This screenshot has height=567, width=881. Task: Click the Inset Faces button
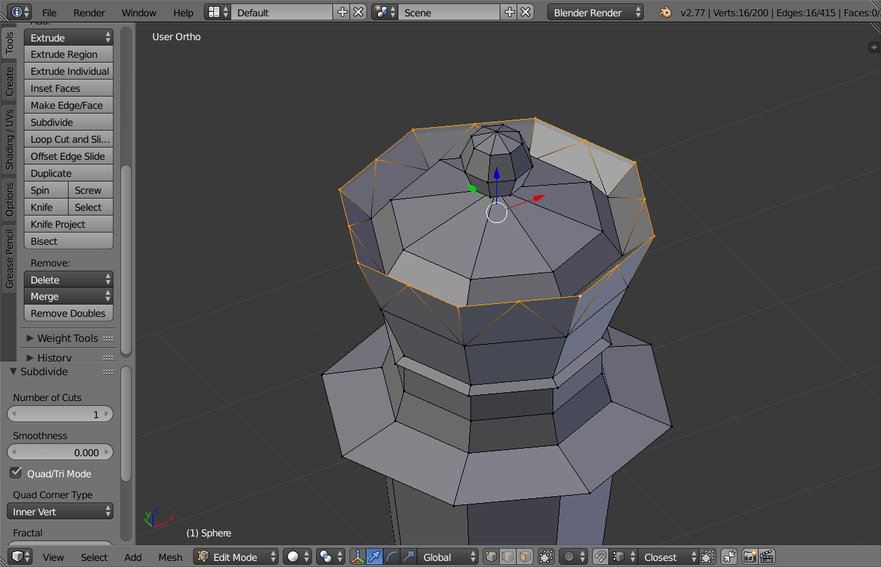pyautogui.click(x=68, y=88)
